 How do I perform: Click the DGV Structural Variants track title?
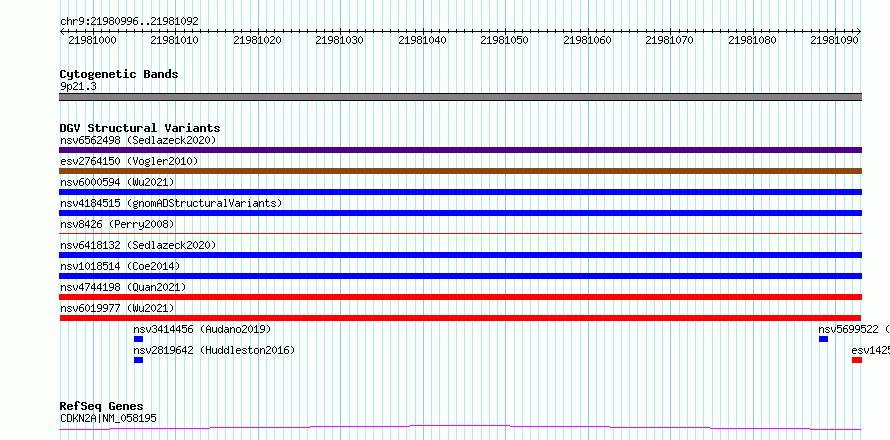(140, 128)
